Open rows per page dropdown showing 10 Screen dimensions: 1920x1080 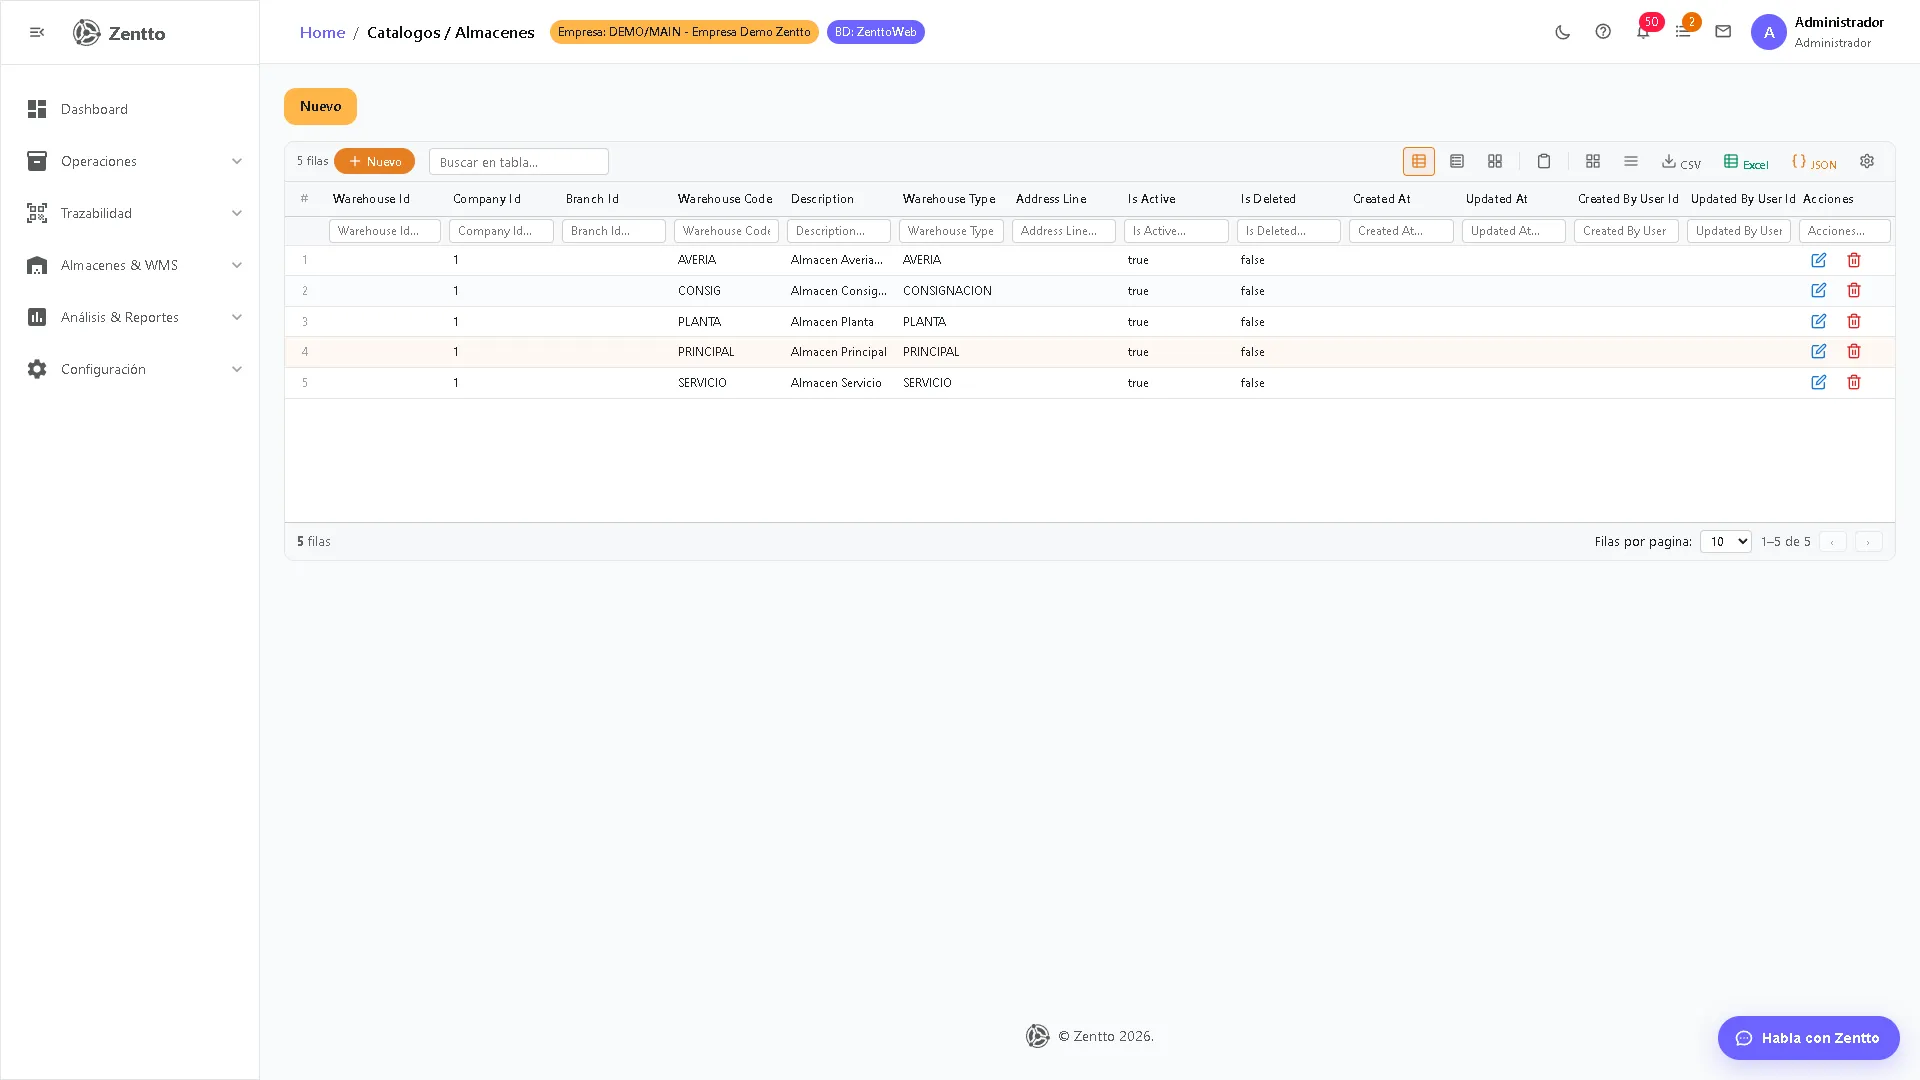point(1725,541)
